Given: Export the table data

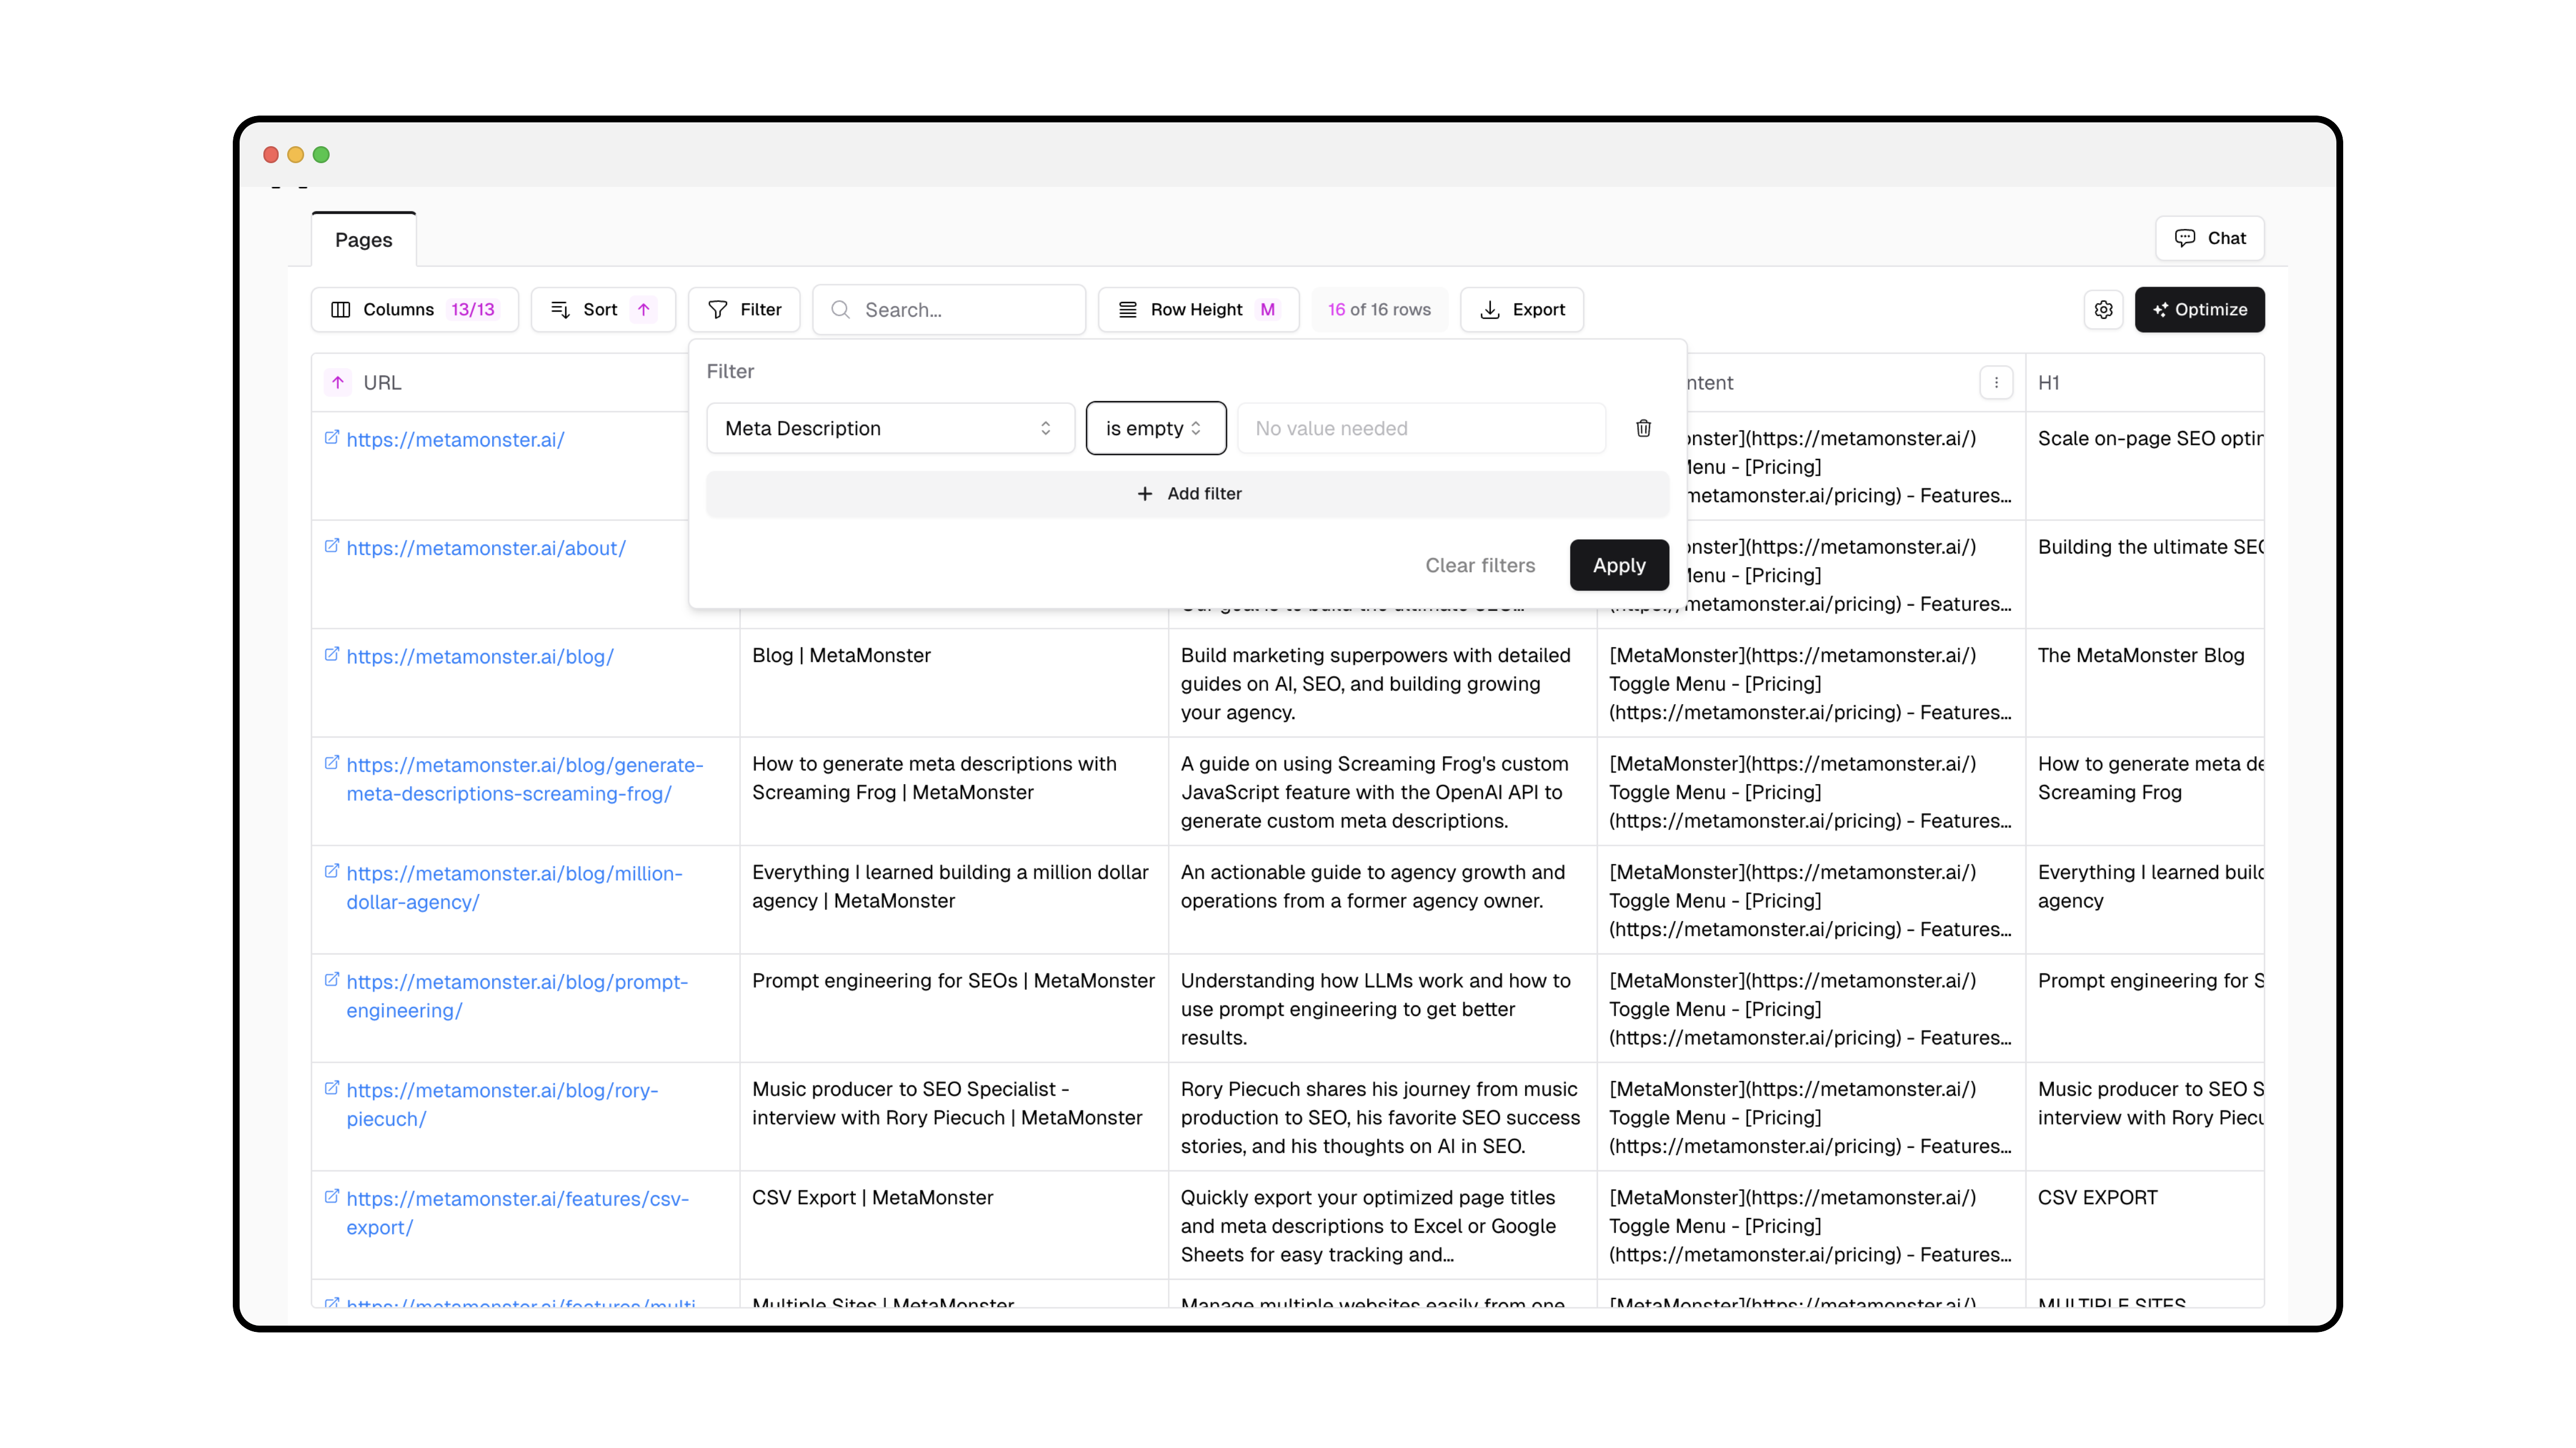Looking at the screenshot, I should [x=1521, y=310].
